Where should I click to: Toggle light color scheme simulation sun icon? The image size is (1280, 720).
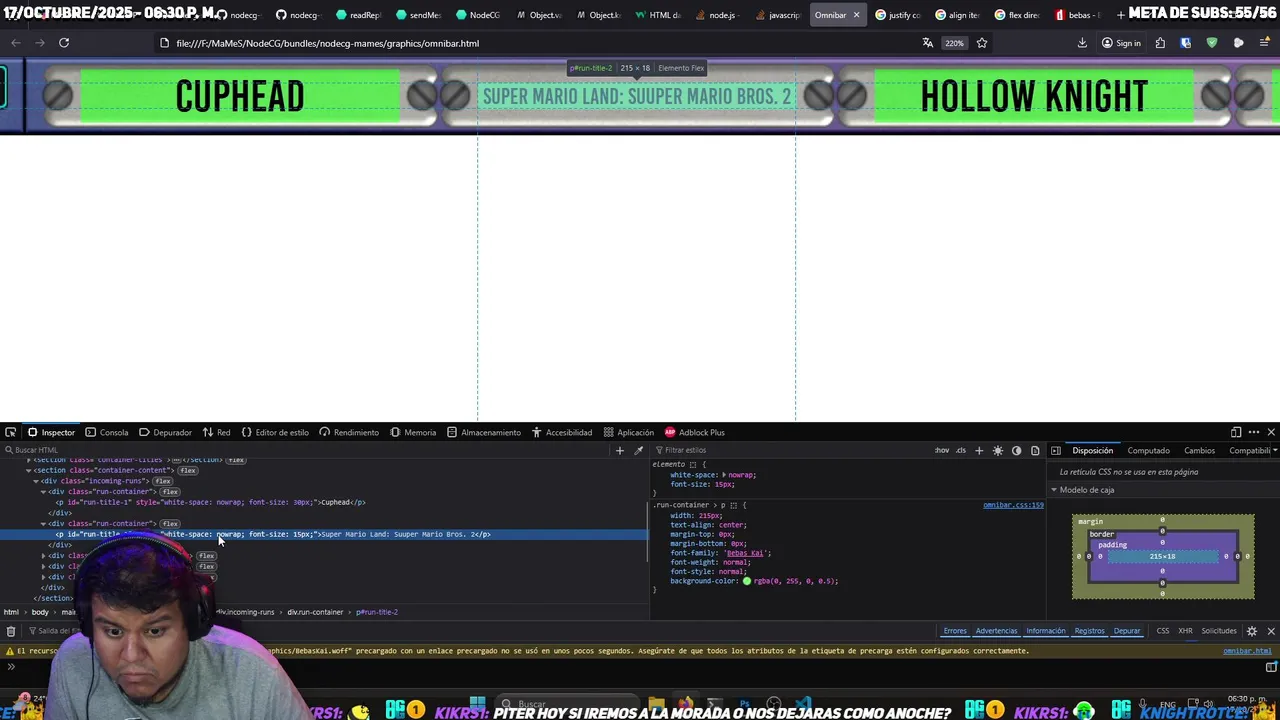pos(998,450)
